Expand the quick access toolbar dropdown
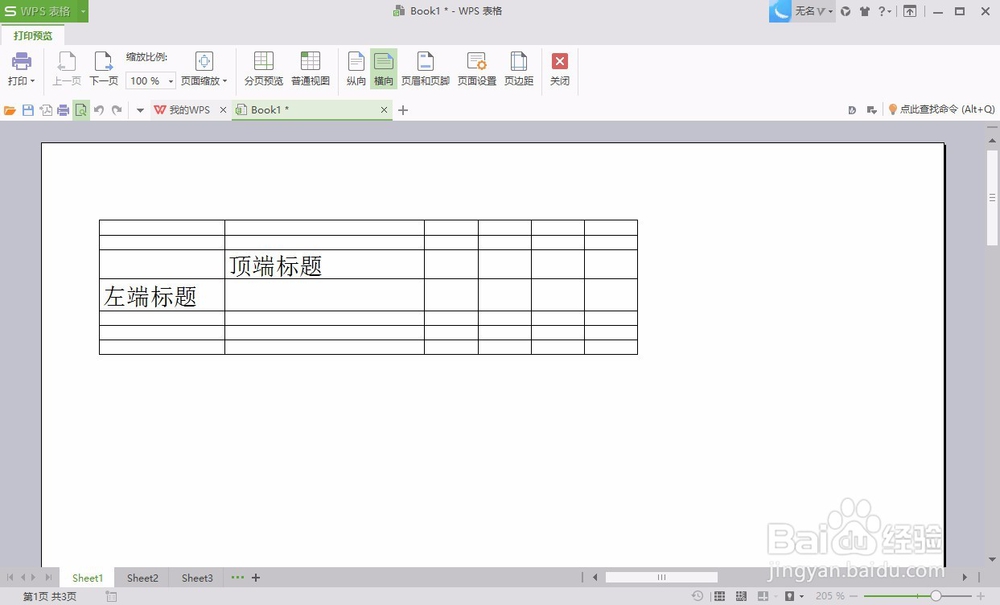 click(140, 110)
